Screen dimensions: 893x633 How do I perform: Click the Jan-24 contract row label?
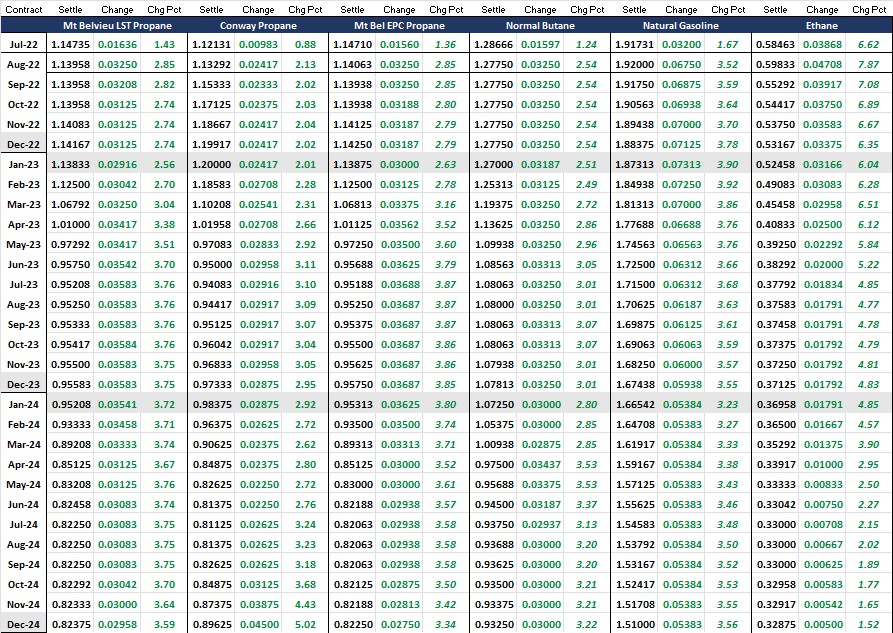click(23, 405)
